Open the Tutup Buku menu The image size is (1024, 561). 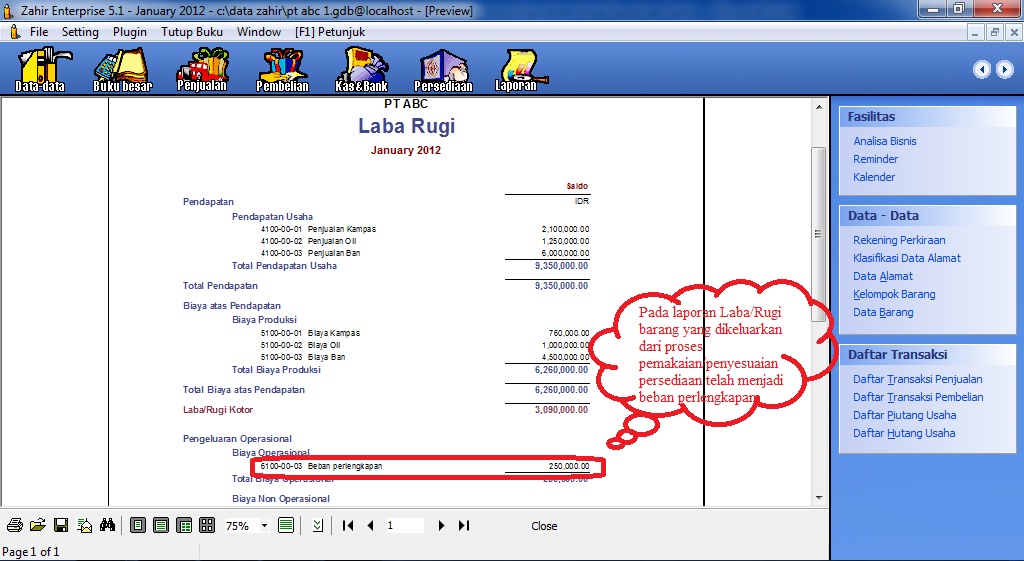192,32
